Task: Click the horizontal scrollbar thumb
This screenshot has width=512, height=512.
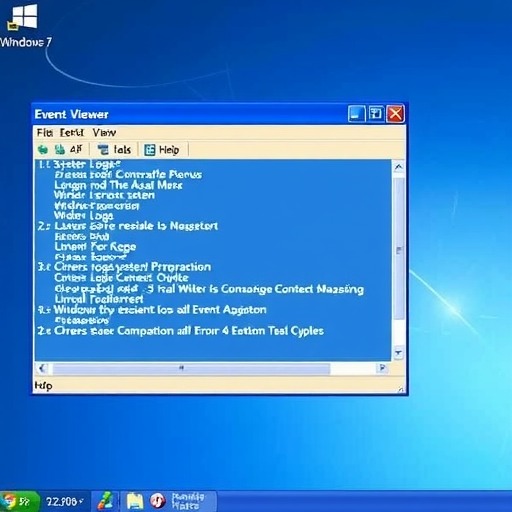Action: (x=191, y=368)
